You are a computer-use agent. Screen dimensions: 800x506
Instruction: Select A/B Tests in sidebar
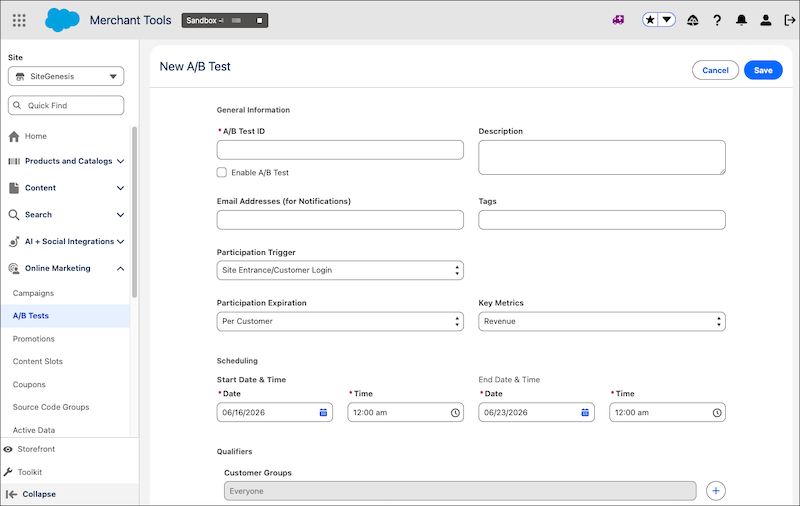[x=65, y=316]
